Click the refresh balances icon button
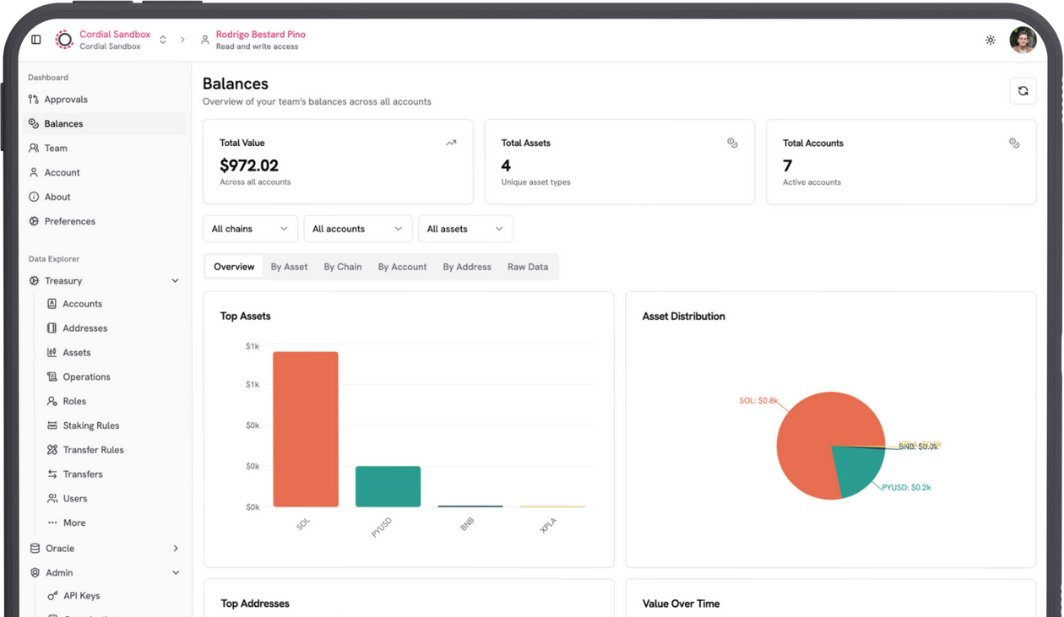The width and height of the screenshot is (1064, 617). click(x=1022, y=91)
